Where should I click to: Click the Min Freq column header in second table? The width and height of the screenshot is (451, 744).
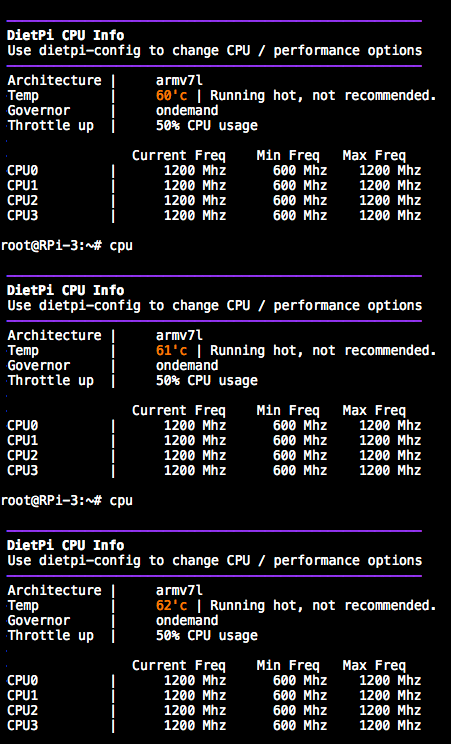pyautogui.click(x=288, y=410)
